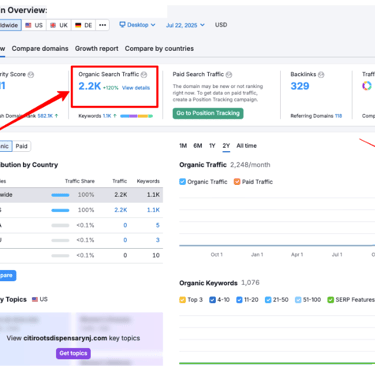Click the keywords value 10 in last row
This screenshot has height=371, width=375.
tap(156, 255)
